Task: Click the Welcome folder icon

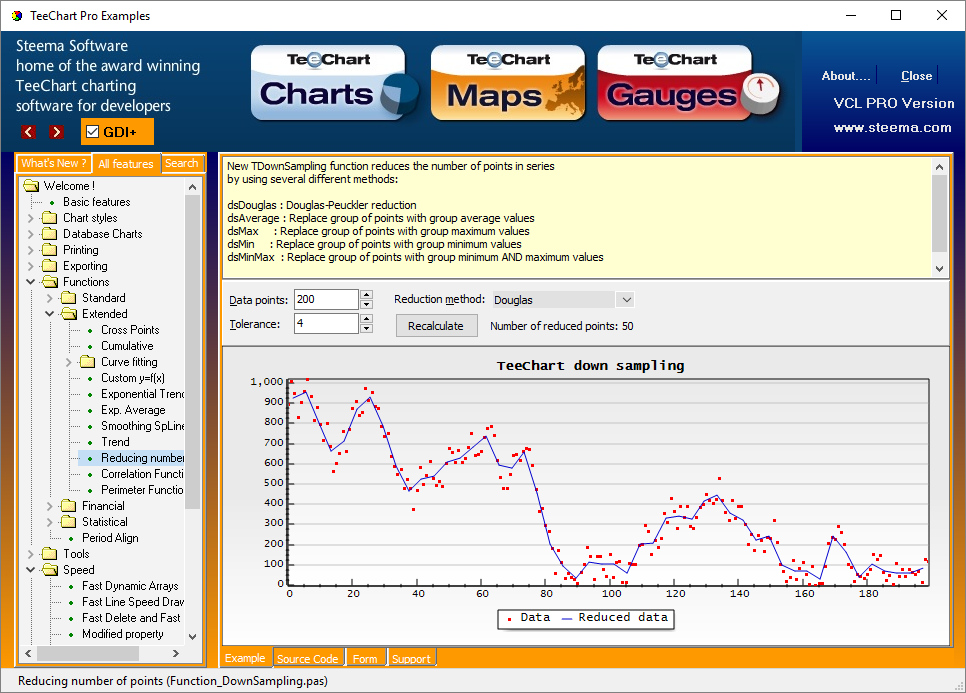Action: point(31,186)
